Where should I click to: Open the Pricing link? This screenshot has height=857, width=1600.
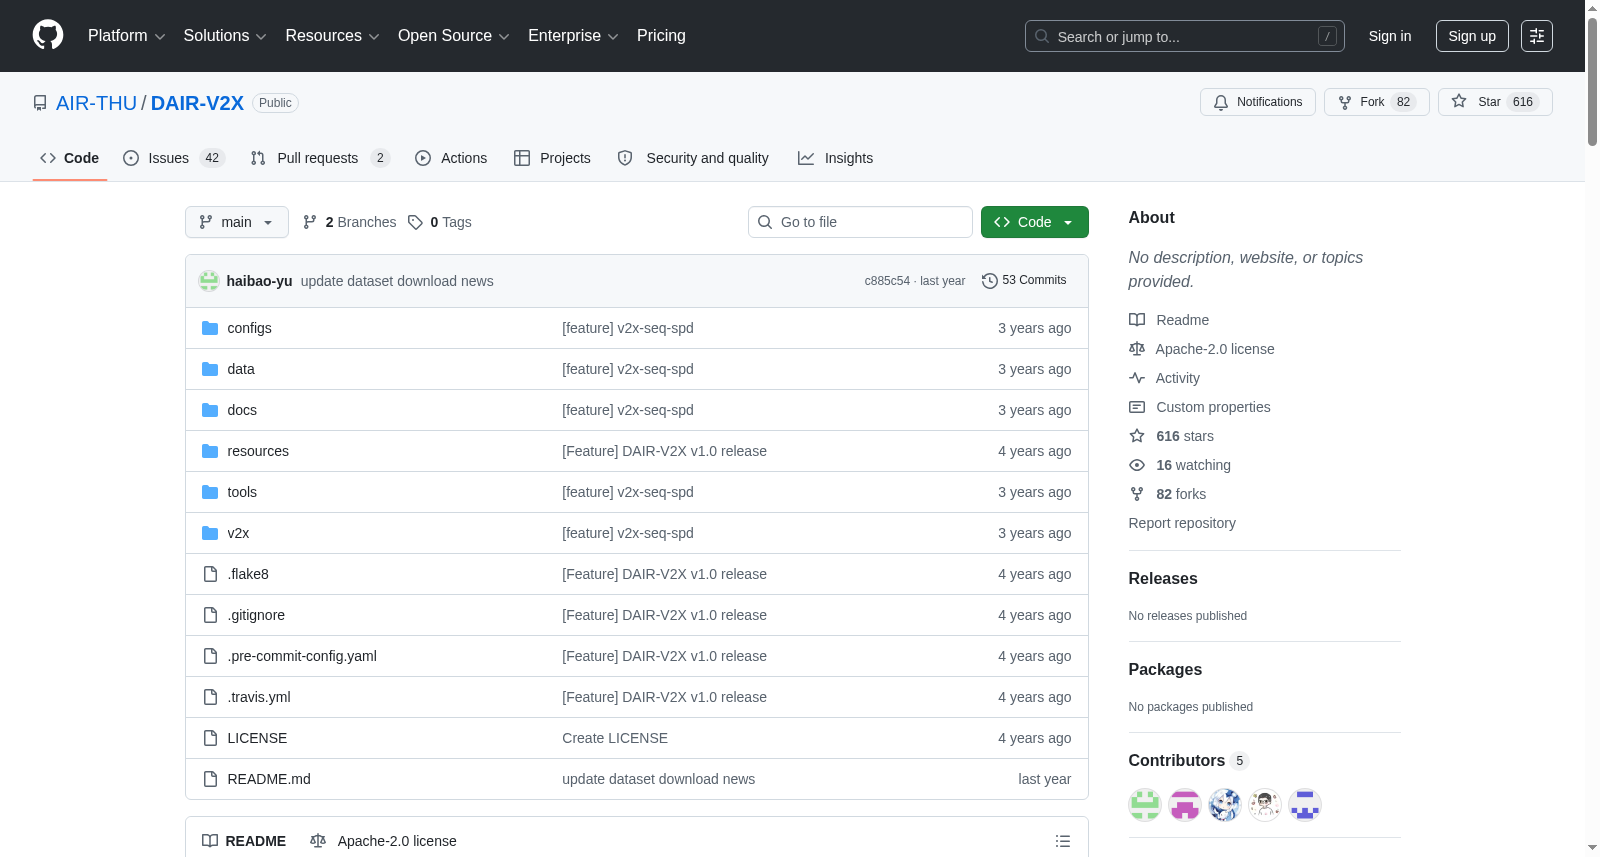(661, 36)
